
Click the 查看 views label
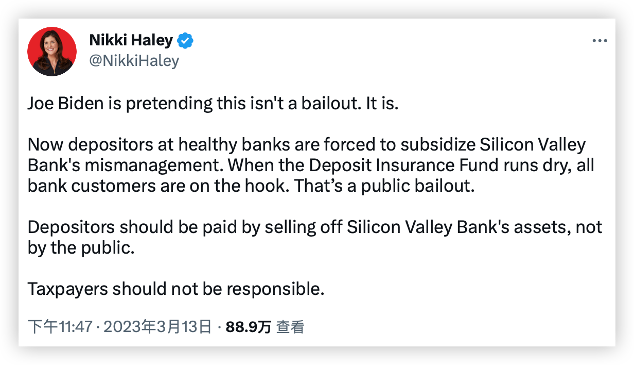[290, 327]
